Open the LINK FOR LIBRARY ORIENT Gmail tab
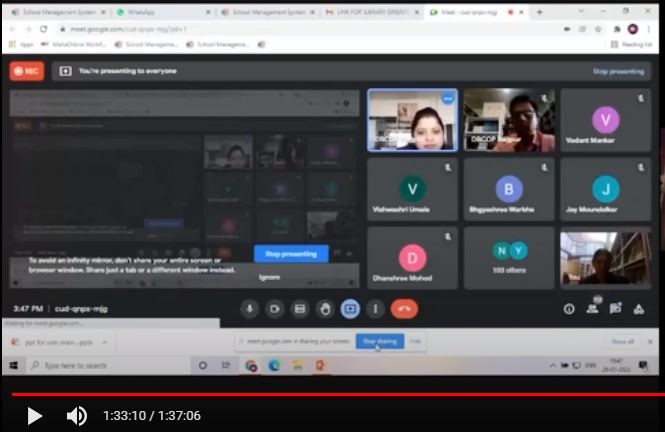The height and width of the screenshot is (432, 665). tap(370, 12)
